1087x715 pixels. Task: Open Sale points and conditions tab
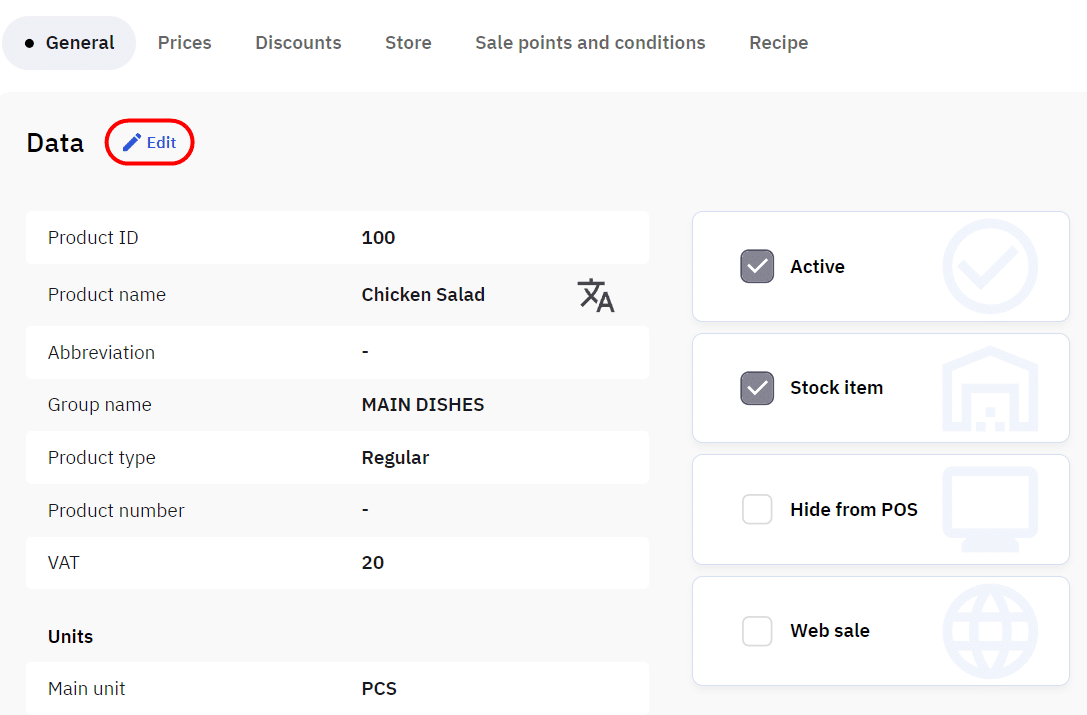coord(590,43)
